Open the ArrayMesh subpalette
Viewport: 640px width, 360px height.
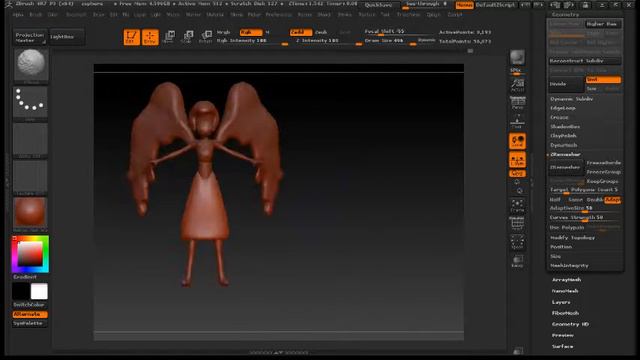pyautogui.click(x=567, y=280)
